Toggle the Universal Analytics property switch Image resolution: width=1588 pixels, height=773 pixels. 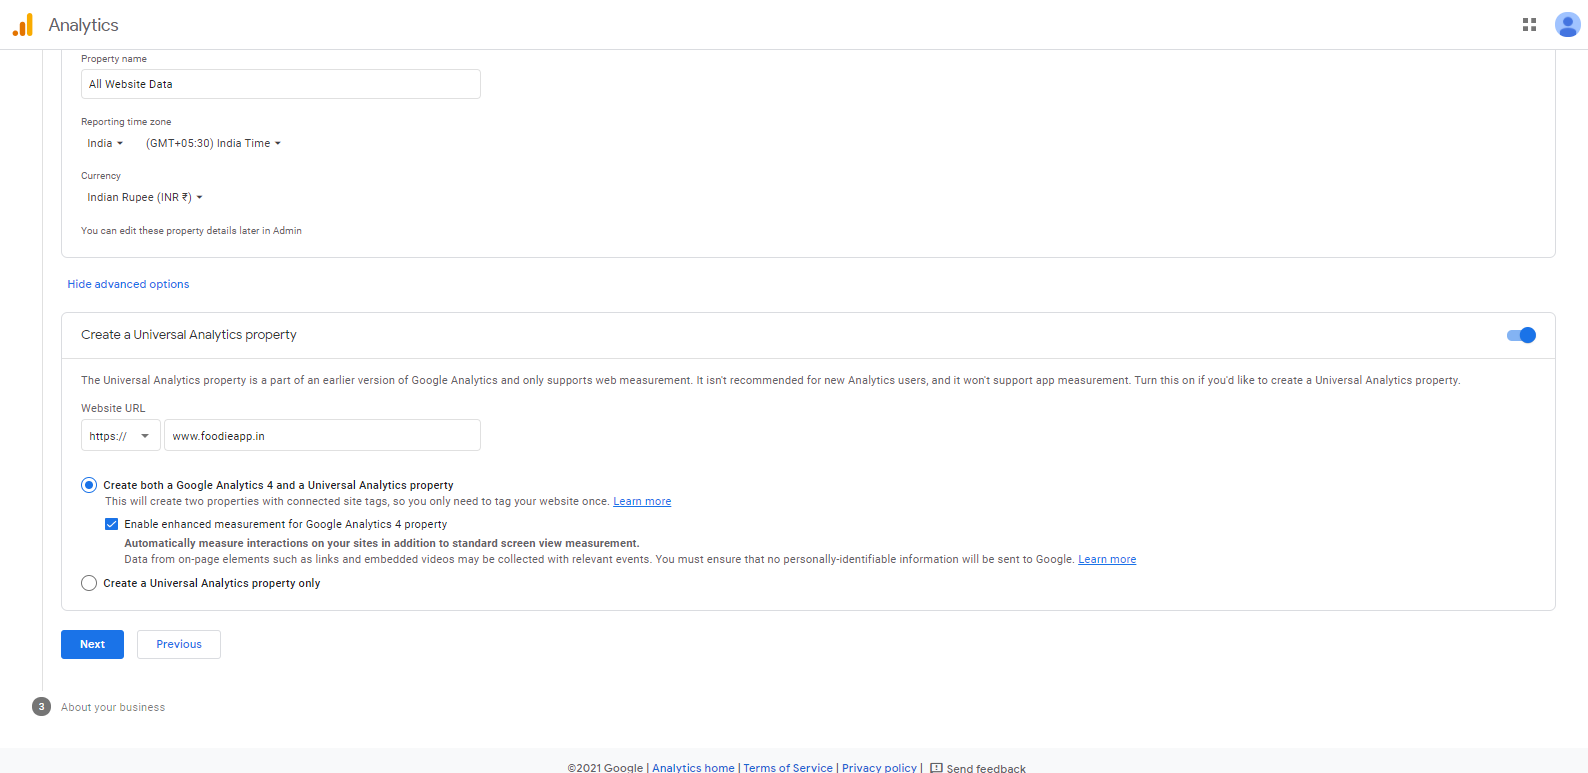coord(1521,335)
